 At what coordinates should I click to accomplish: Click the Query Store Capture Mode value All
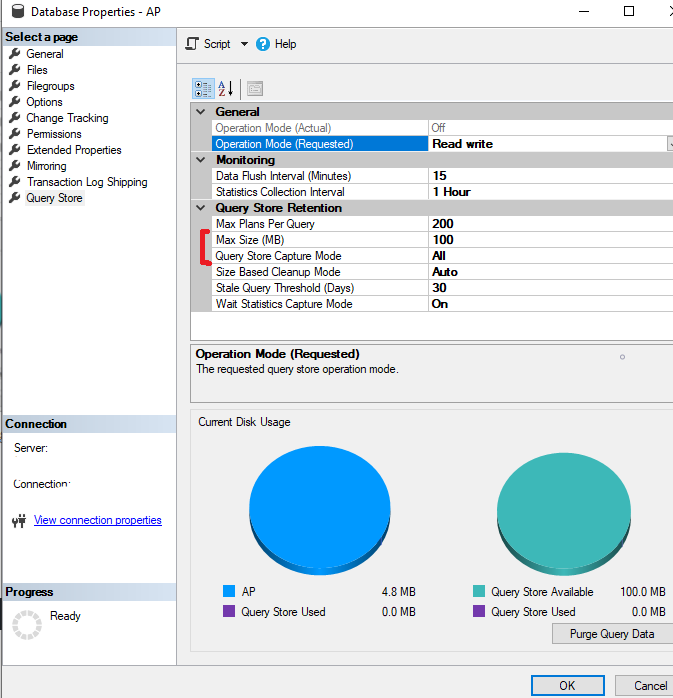(x=551, y=256)
